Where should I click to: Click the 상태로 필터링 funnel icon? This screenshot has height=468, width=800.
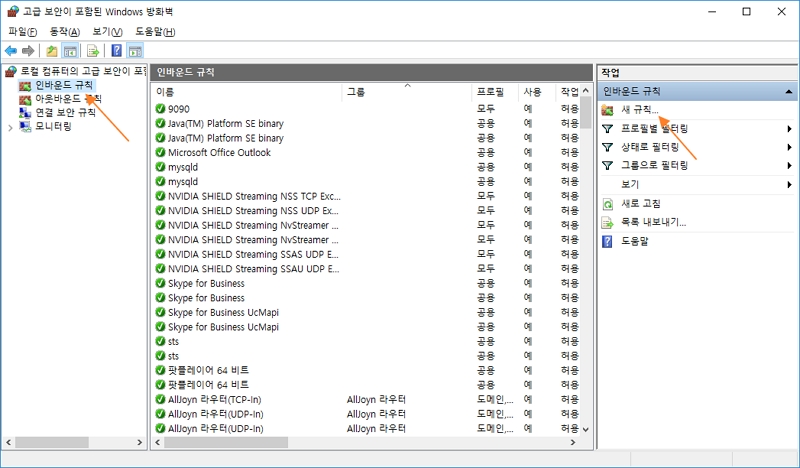607,147
